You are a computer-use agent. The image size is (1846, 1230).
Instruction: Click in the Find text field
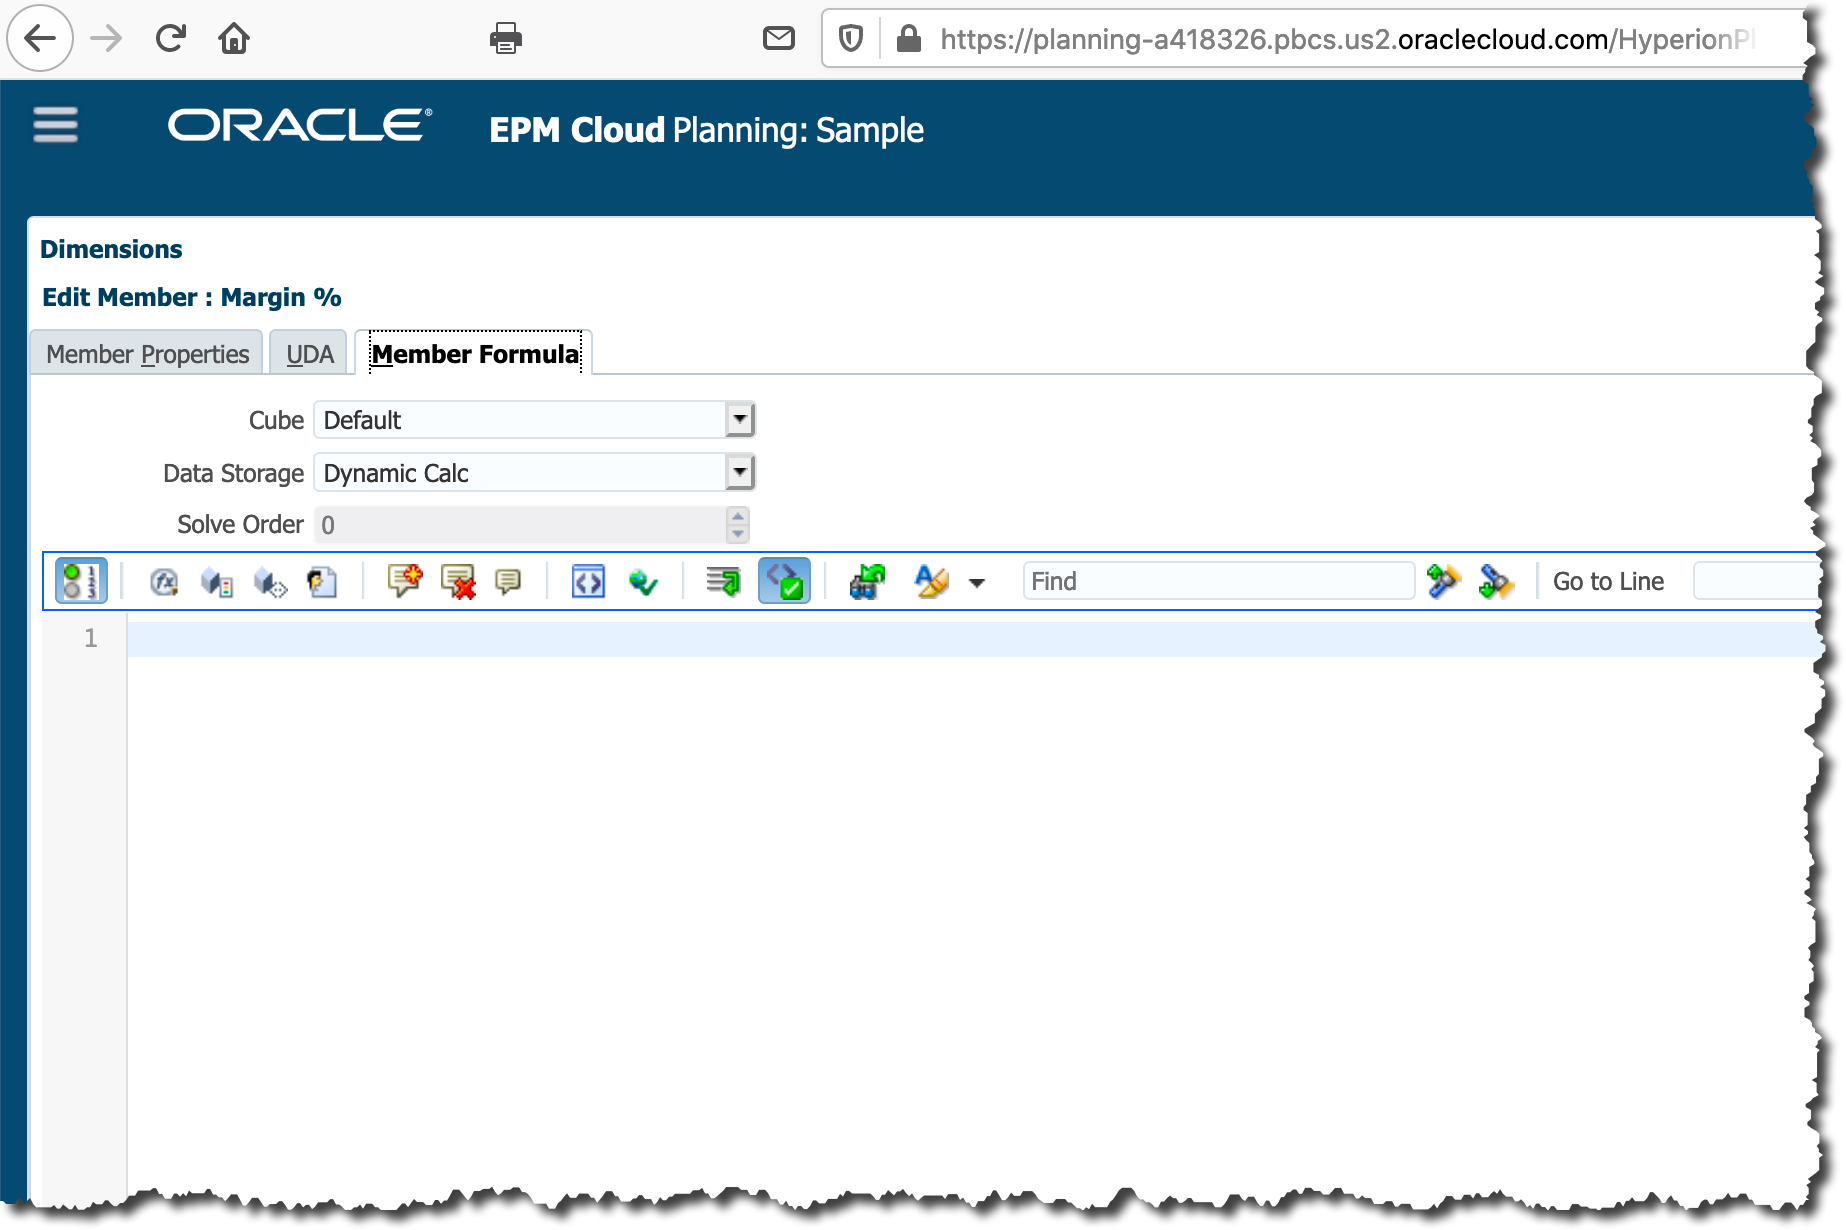point(1219,581)
